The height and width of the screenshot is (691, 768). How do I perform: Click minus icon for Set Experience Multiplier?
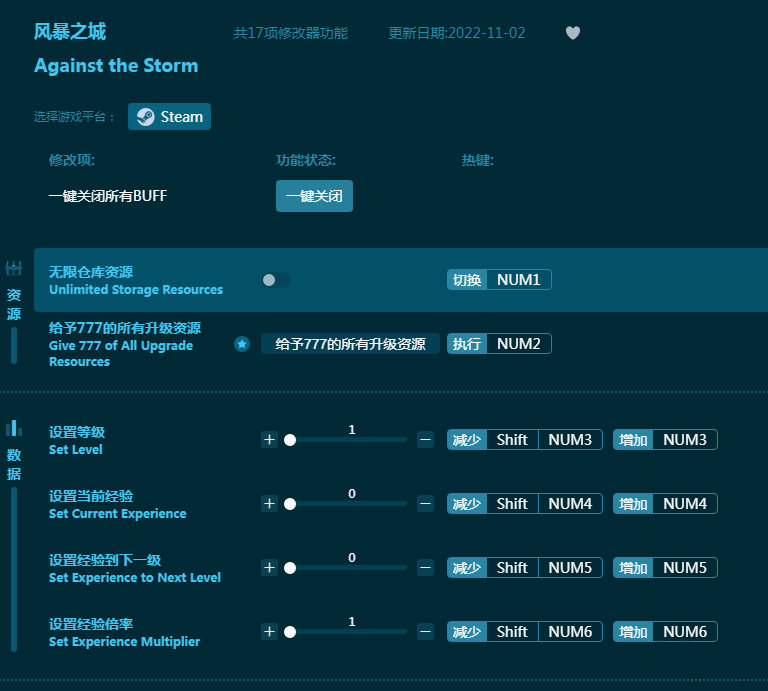point(425,632)
